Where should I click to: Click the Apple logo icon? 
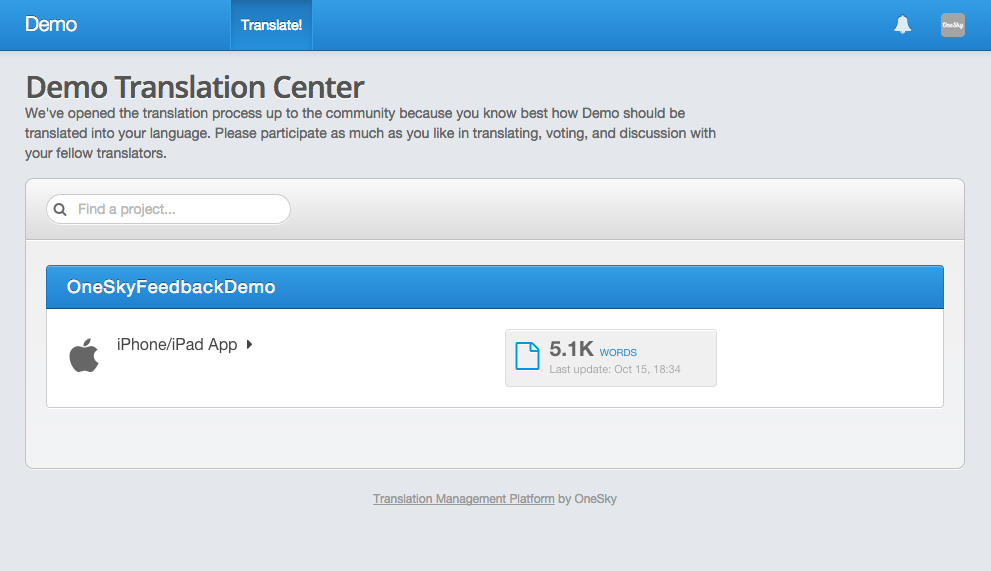click(84, 355)
